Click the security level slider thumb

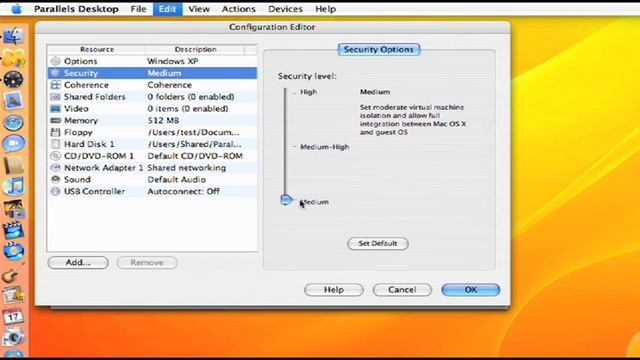[287, 200]
